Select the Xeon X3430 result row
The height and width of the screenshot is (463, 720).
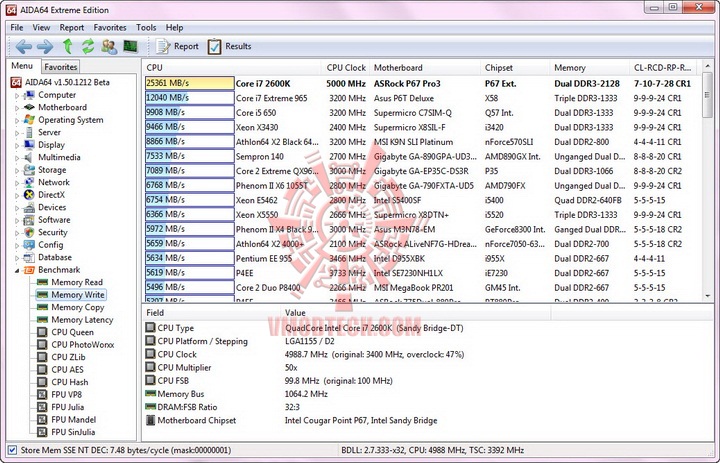[x=422, y=127]
